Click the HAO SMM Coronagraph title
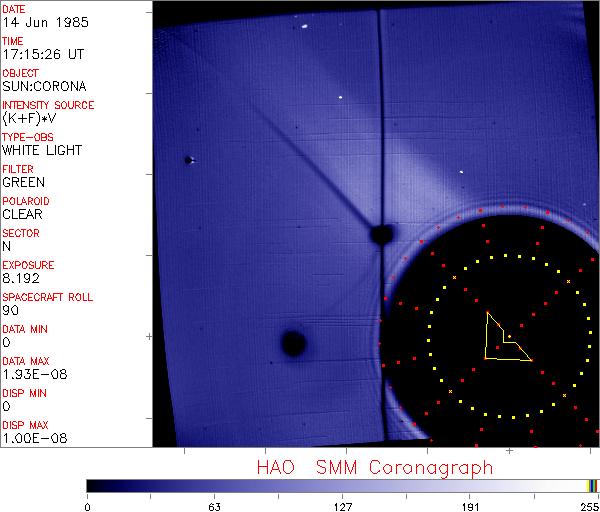 pyautogui.click(x=374, y=467)
